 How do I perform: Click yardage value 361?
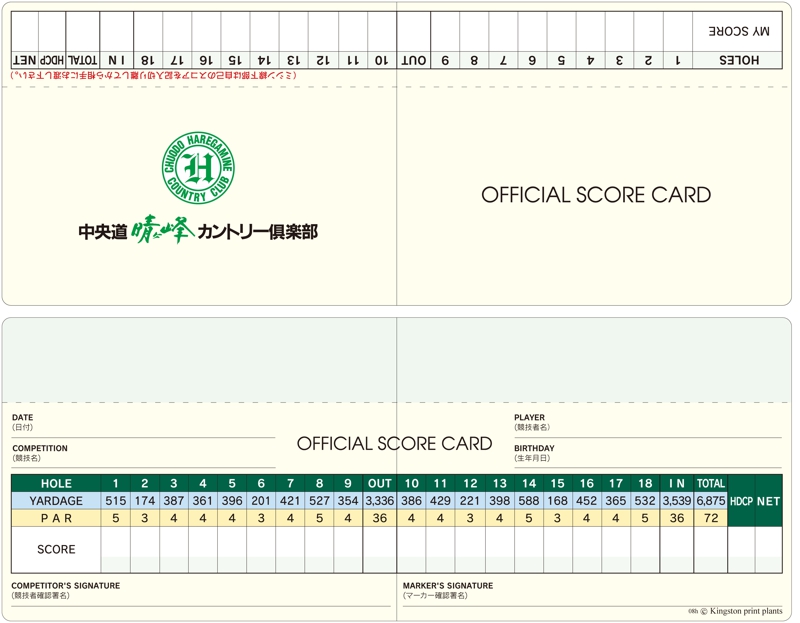point(203,501)
